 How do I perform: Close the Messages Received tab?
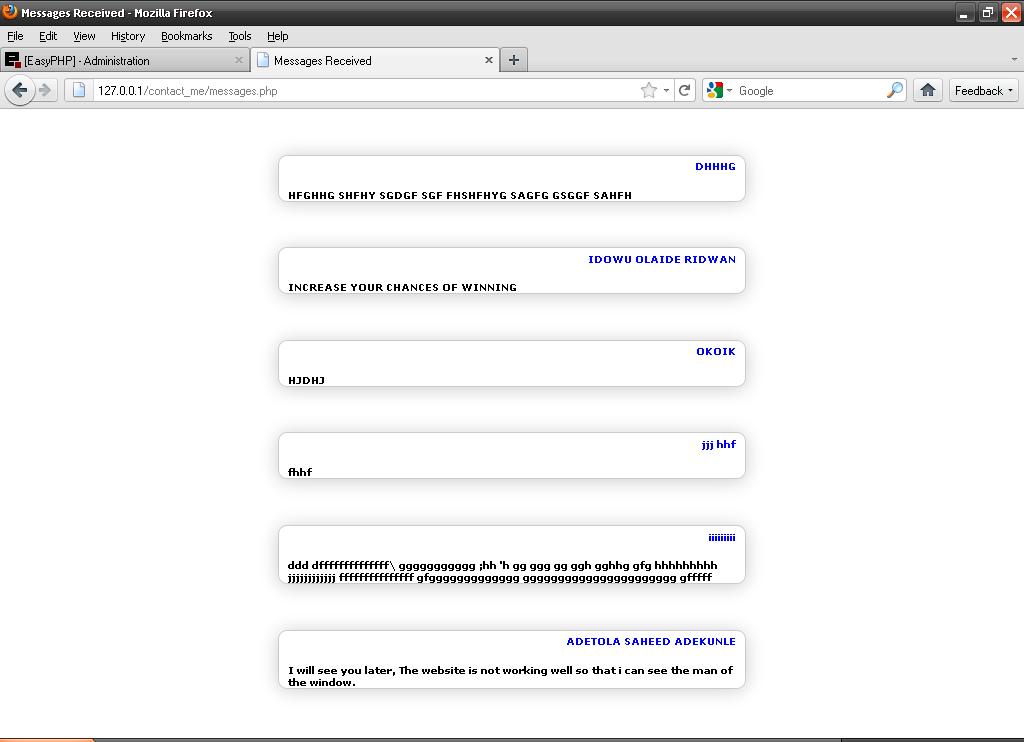(x=488, y=60)
